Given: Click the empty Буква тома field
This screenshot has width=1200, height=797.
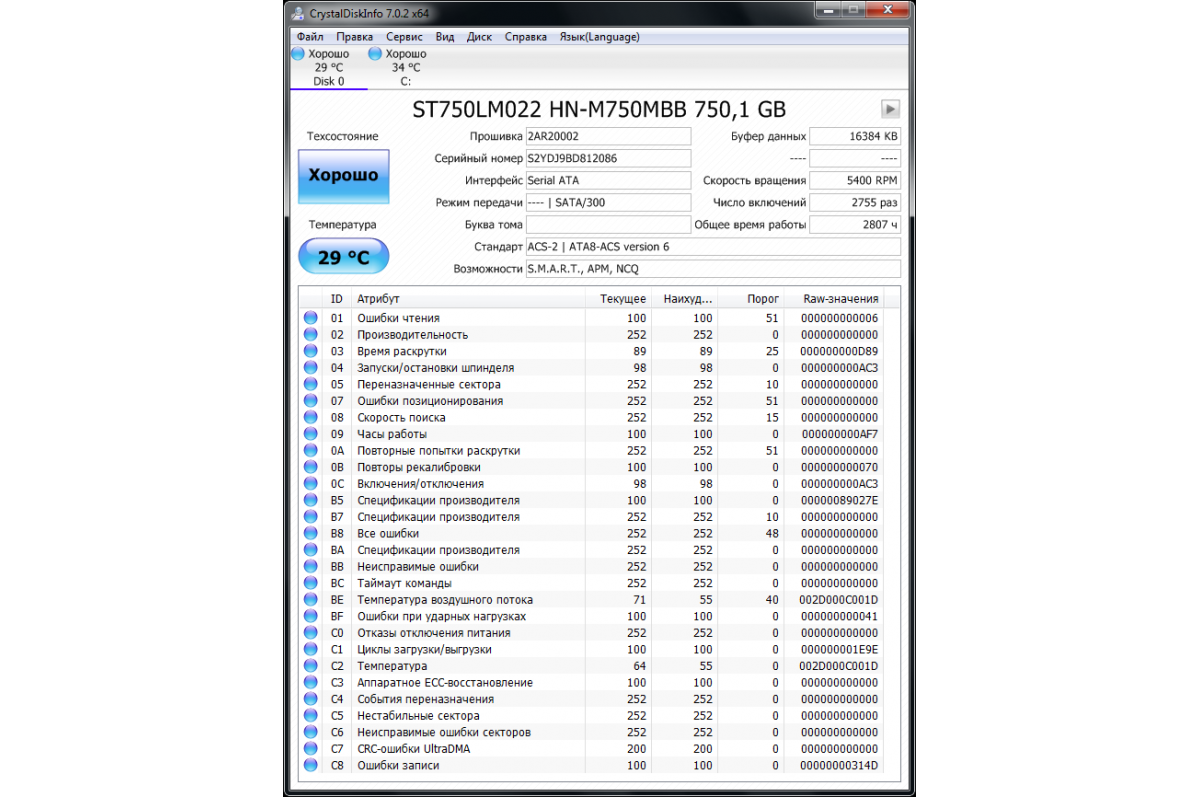Looking at the screenshot, I should click(x=608, y=224).
